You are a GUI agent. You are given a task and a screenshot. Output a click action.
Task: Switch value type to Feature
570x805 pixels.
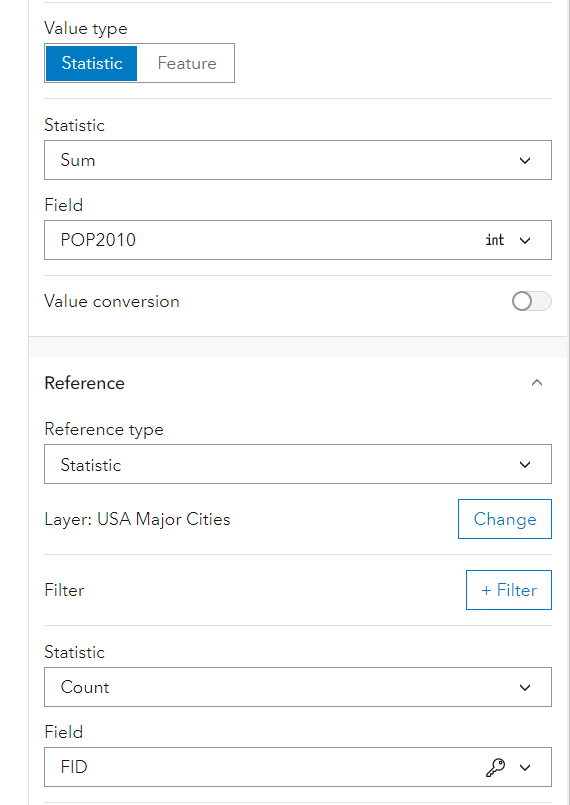pyautogui.click(x=186, y=63)
